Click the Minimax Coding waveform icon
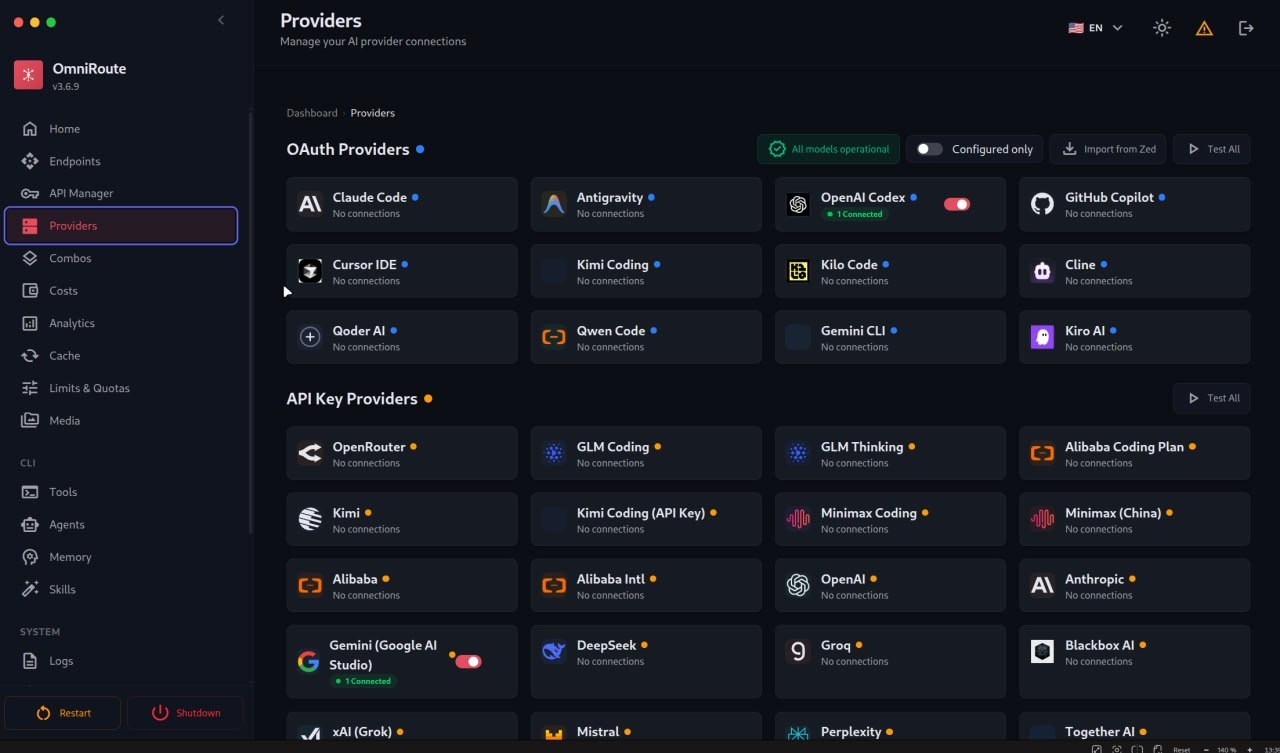 [x=798, y=519]
